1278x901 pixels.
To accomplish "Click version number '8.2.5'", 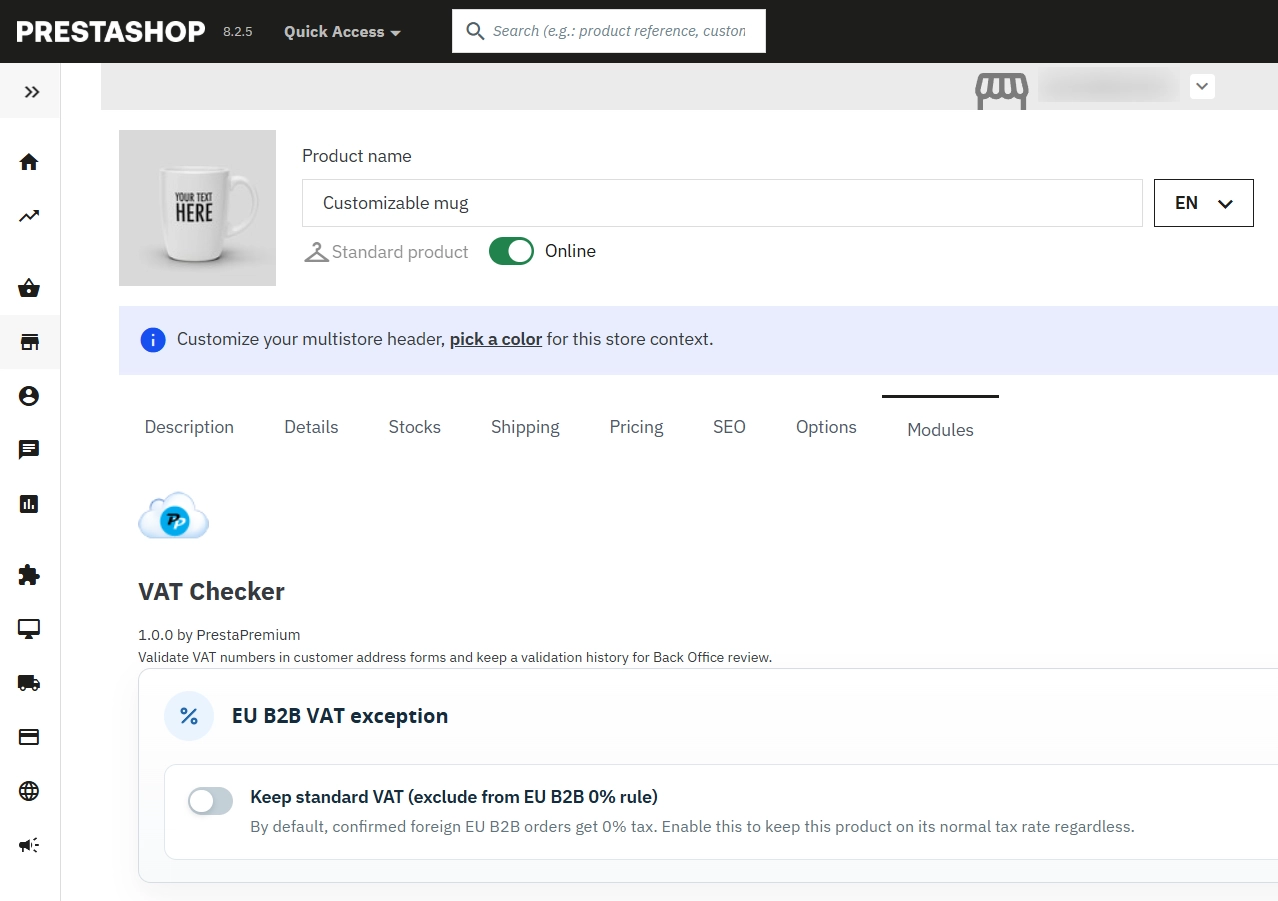I will pos(238,32).
